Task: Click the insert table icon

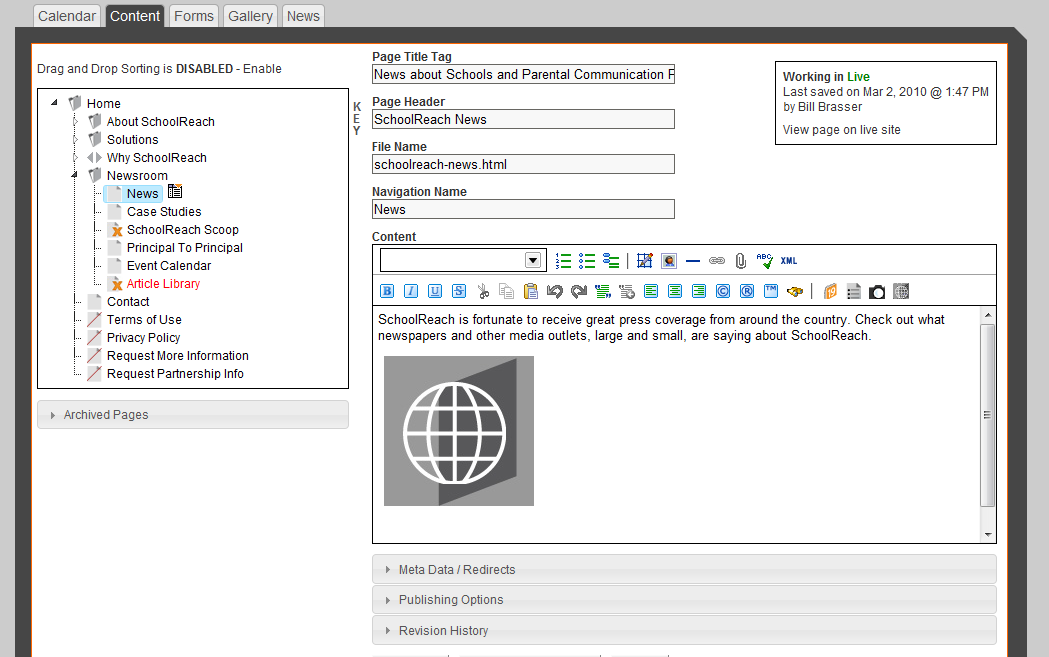Action: [x=645, y=261]
